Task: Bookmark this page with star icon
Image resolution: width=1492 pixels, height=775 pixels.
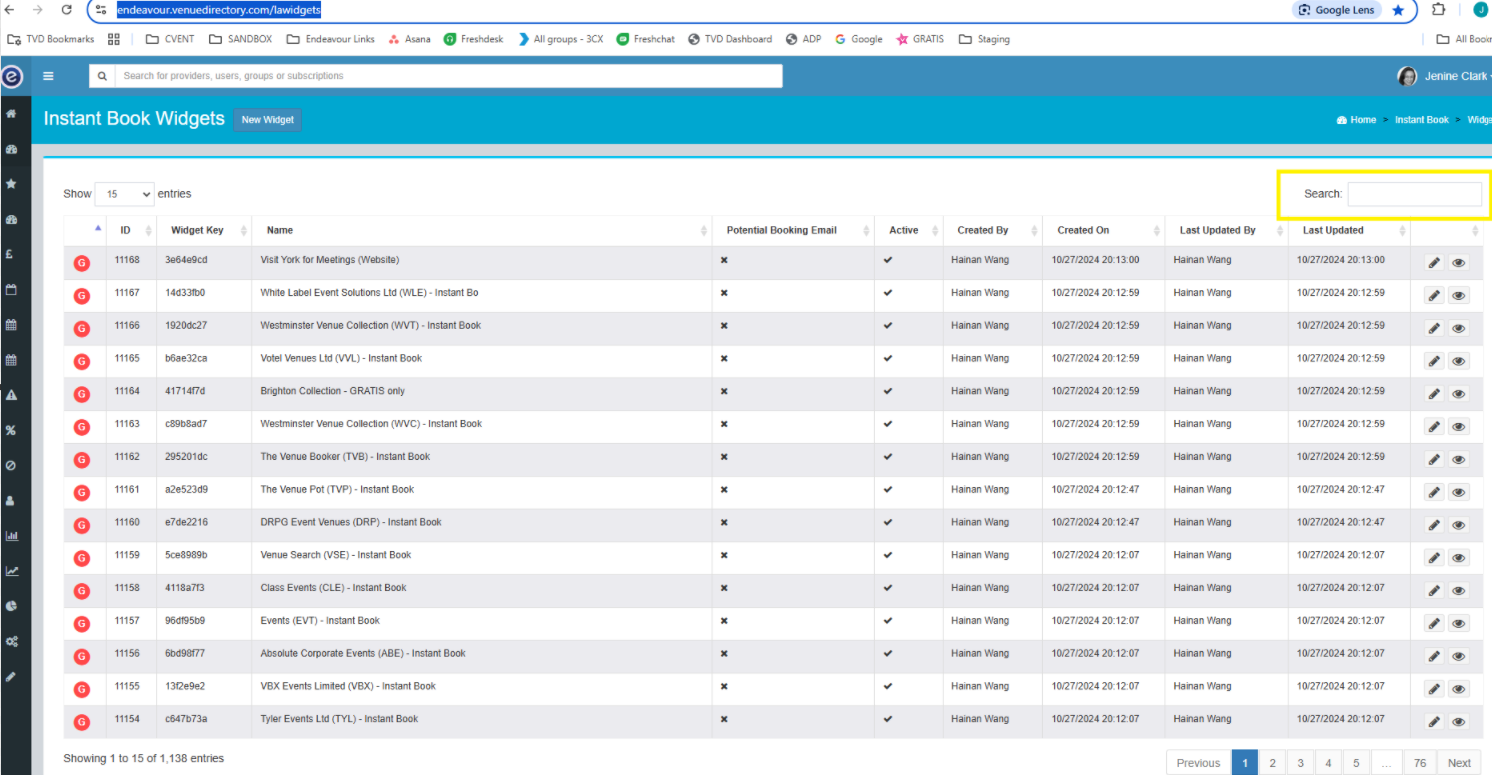Action: pyautogui.click(x=1398, y=10)
